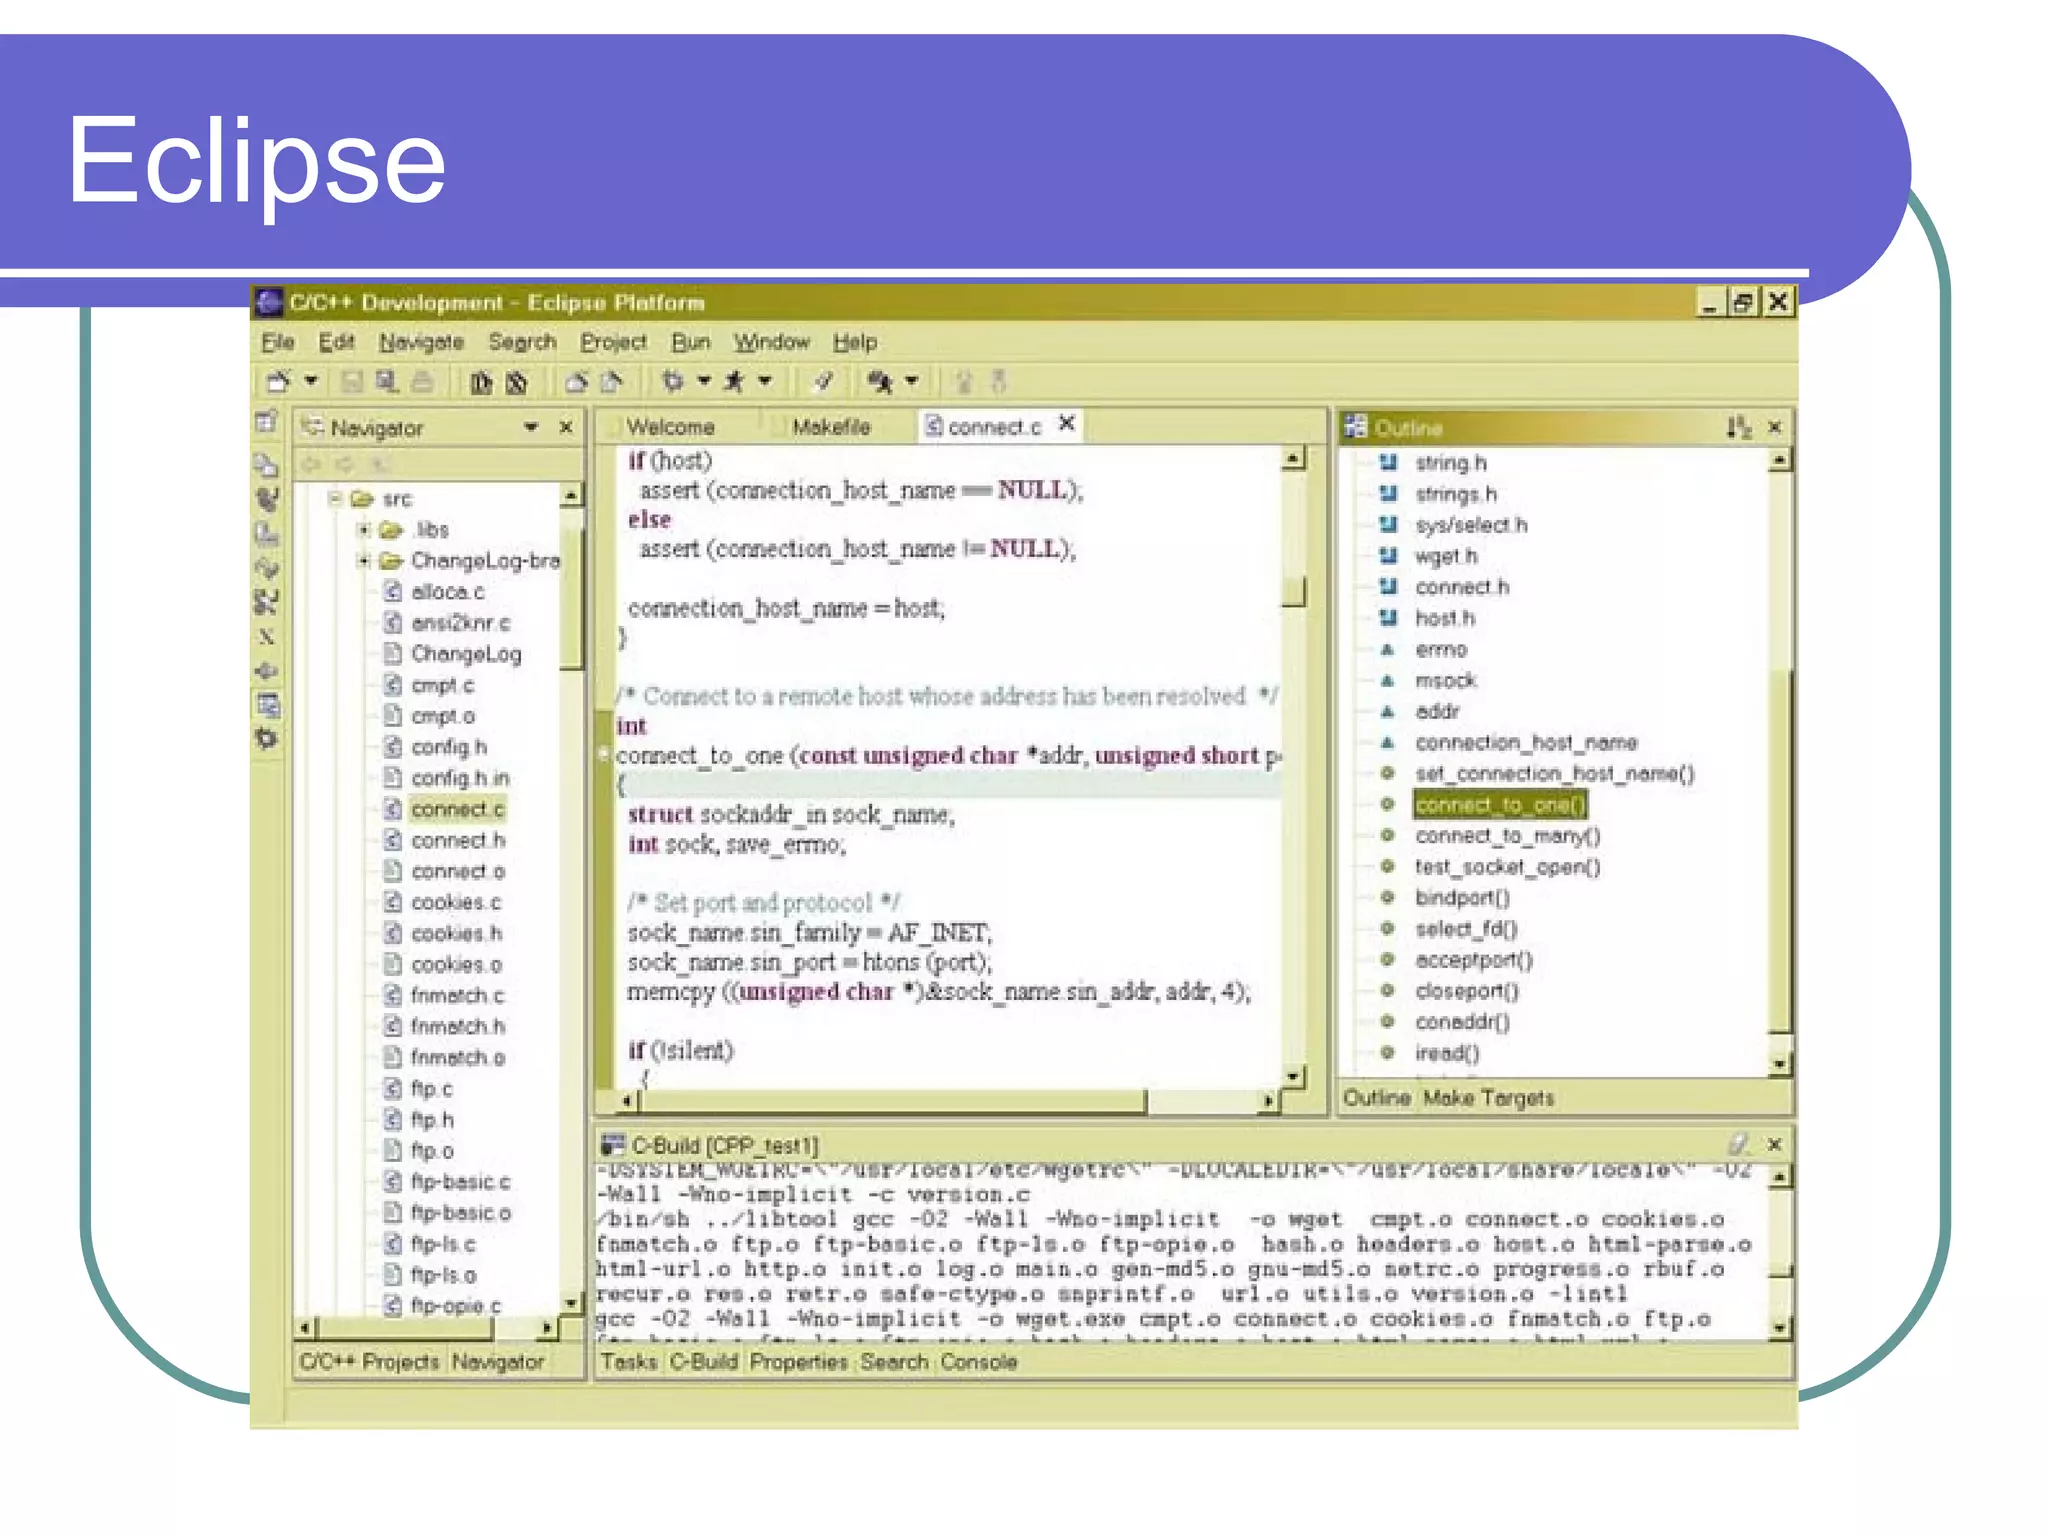Expand the .libs folder
Screen dimensions: 2048x1536
pyautogui.click(x=364, y=529)
